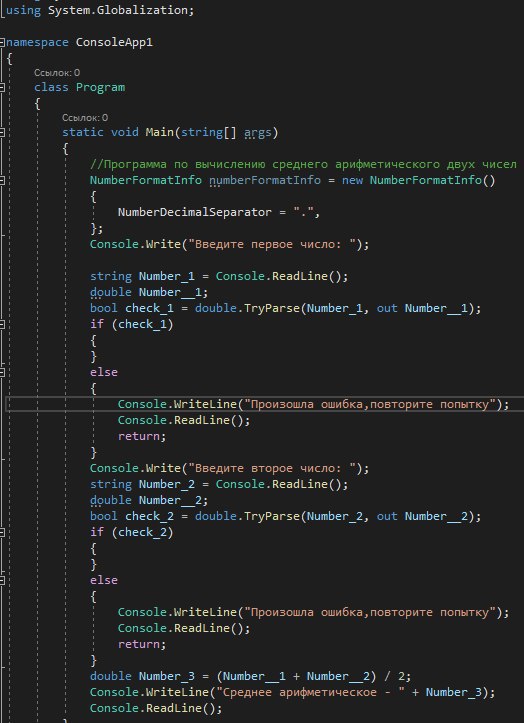Click the green comment about среднего арифметического
The image size is (524, 723).
(303, 164)
